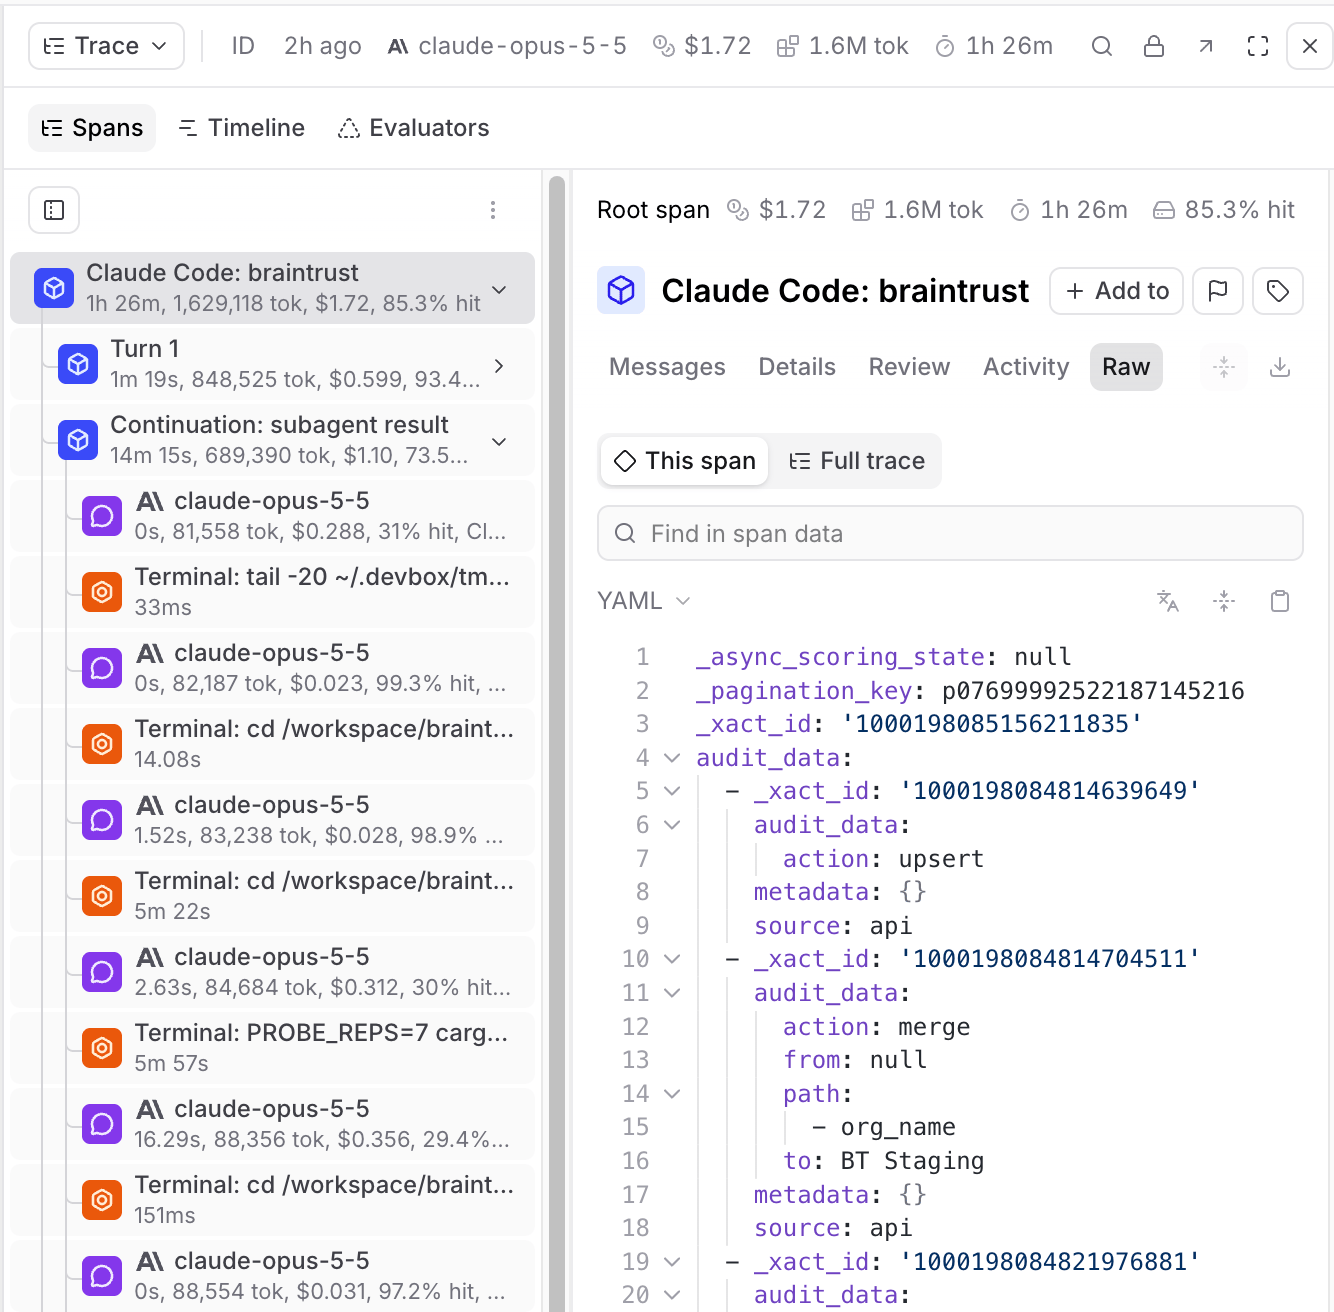Image resolution: width=1334 pixels, height=1312 pixels.
Task: Collapse the Claude Code: braintrust root span
Action: (499, 289)
